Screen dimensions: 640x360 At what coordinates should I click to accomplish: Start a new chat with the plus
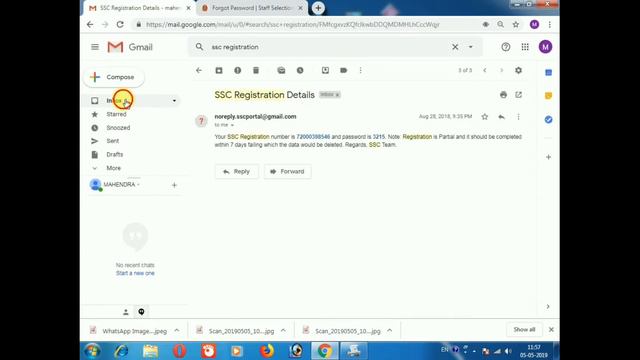coord(174,185)
